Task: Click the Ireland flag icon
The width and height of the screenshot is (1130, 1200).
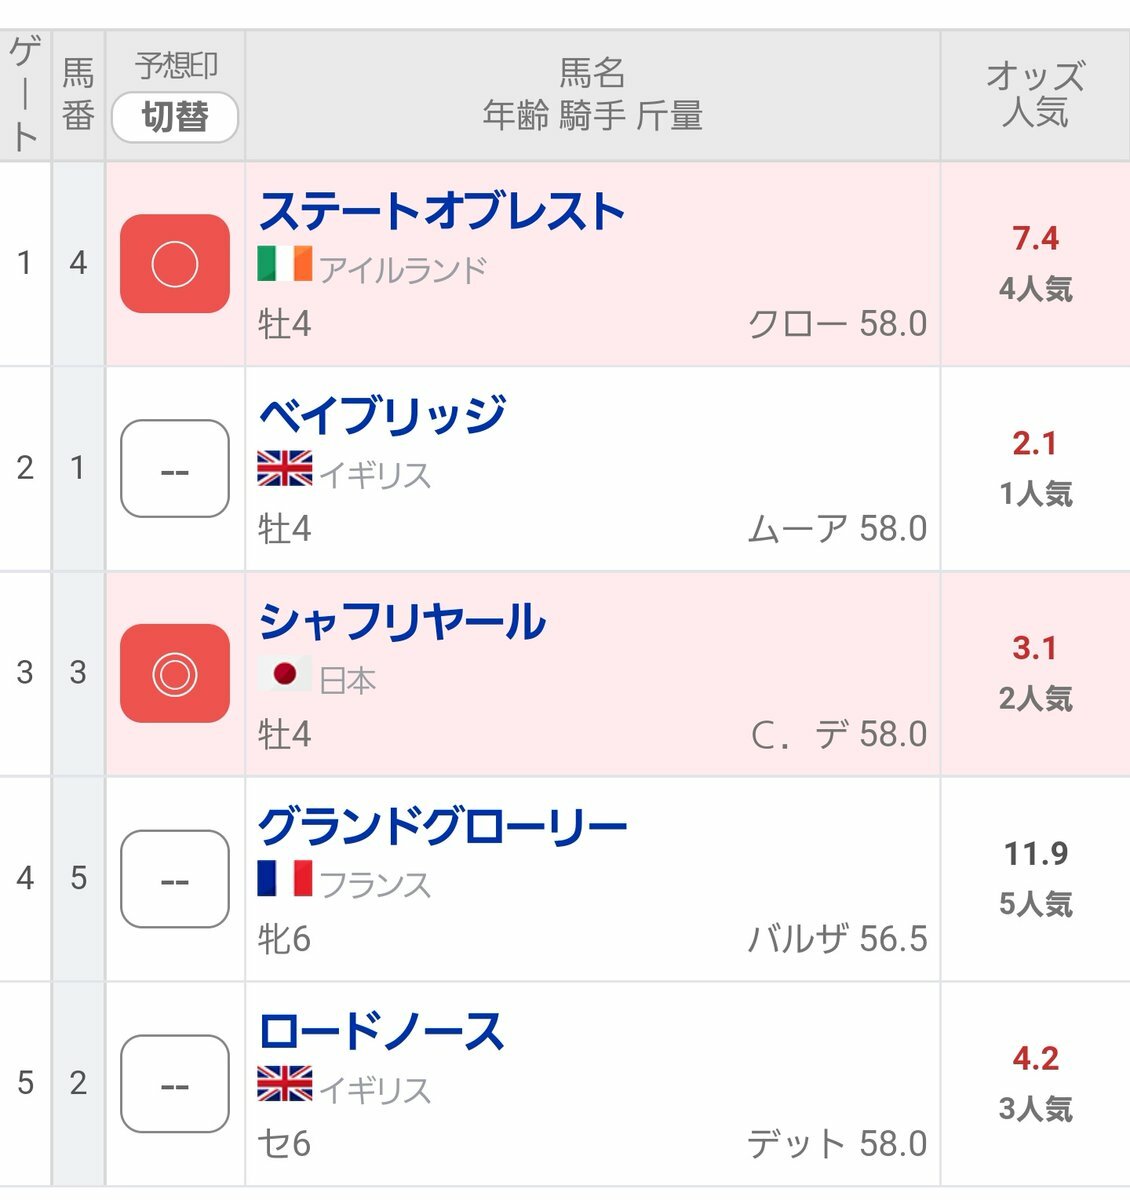Action: pyautogui.click(x=284, y=265)
